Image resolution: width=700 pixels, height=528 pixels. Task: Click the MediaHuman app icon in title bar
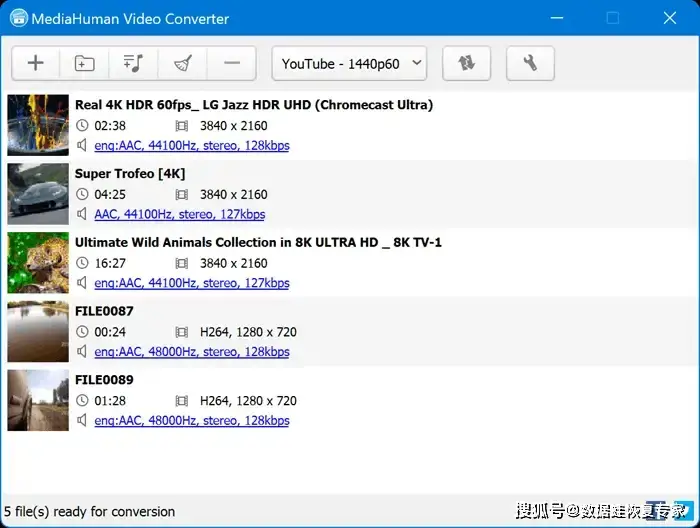pyautogui.click(x=17, y=18)
